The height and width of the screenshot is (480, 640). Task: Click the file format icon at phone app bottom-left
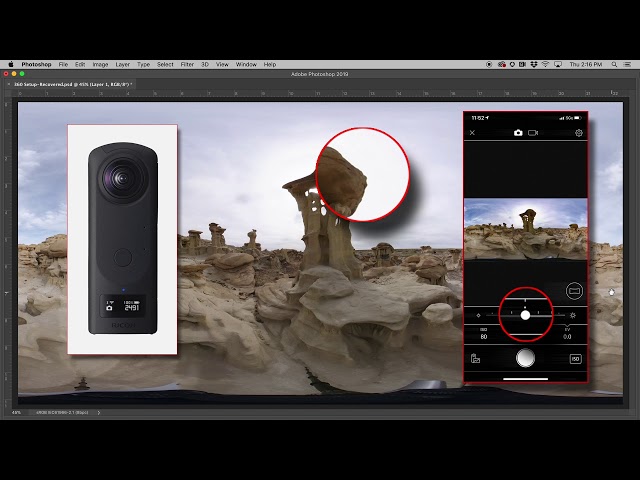pos(476,359)
